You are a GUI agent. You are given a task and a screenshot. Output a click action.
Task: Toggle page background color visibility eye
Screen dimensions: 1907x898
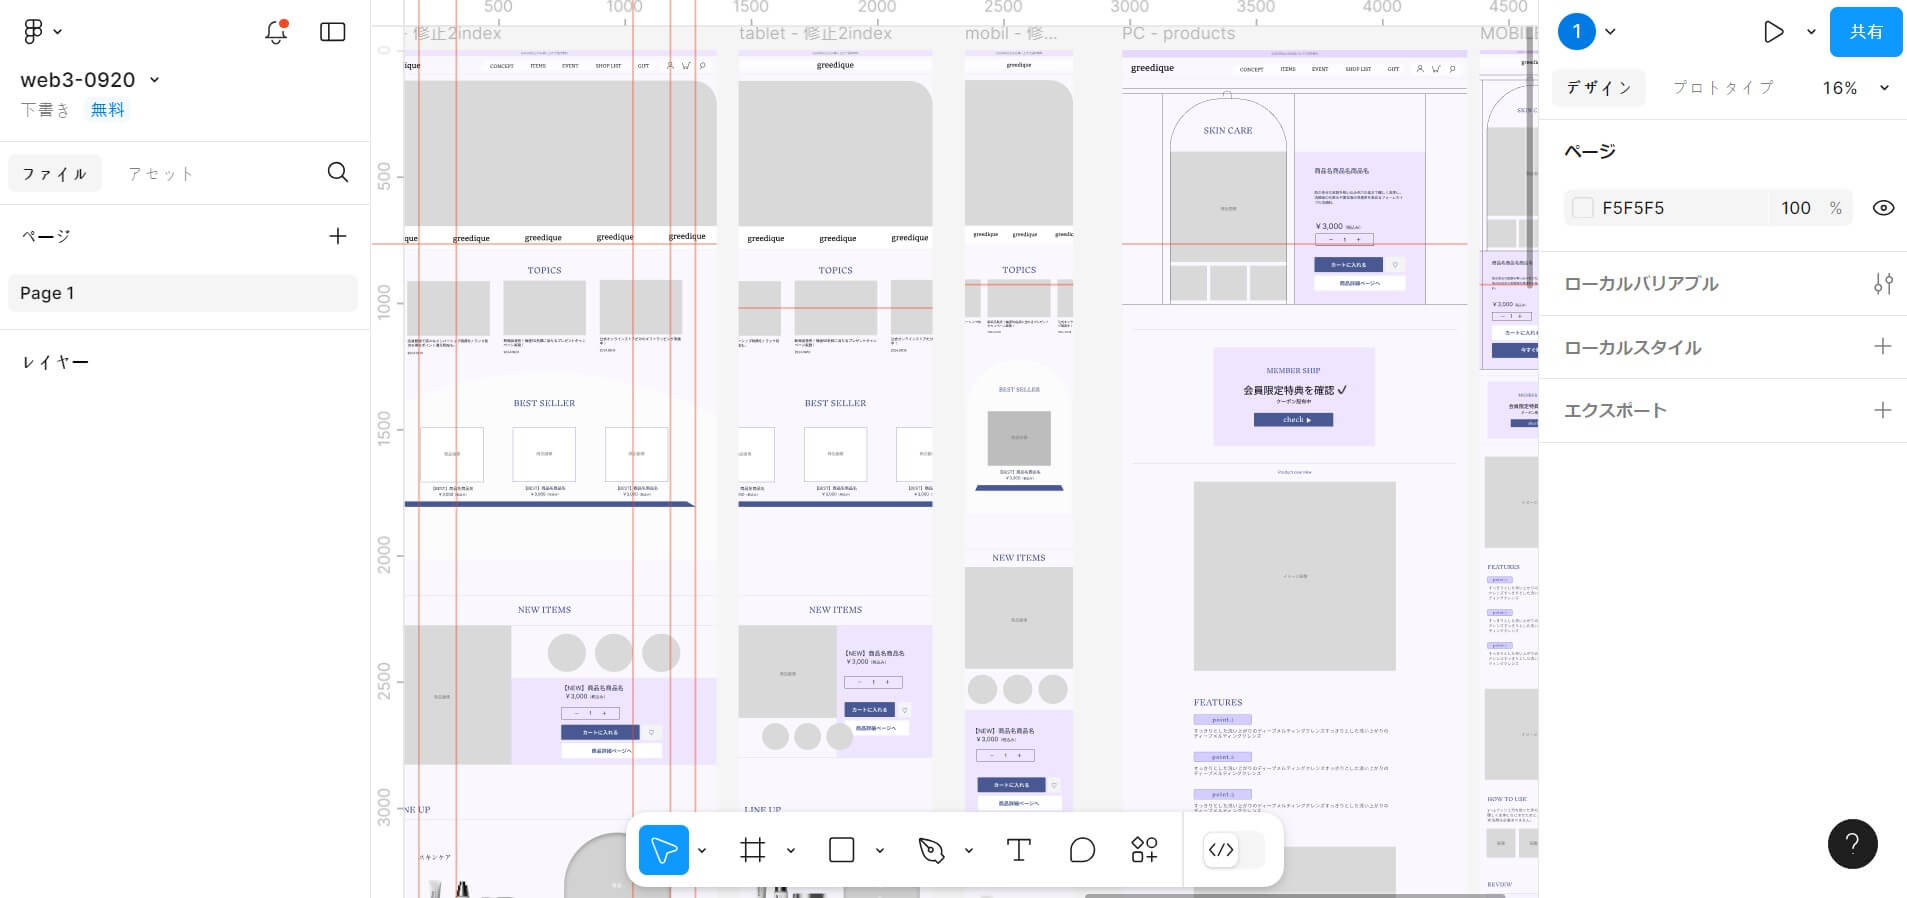pyautogui.click(x=1883, y=208)
